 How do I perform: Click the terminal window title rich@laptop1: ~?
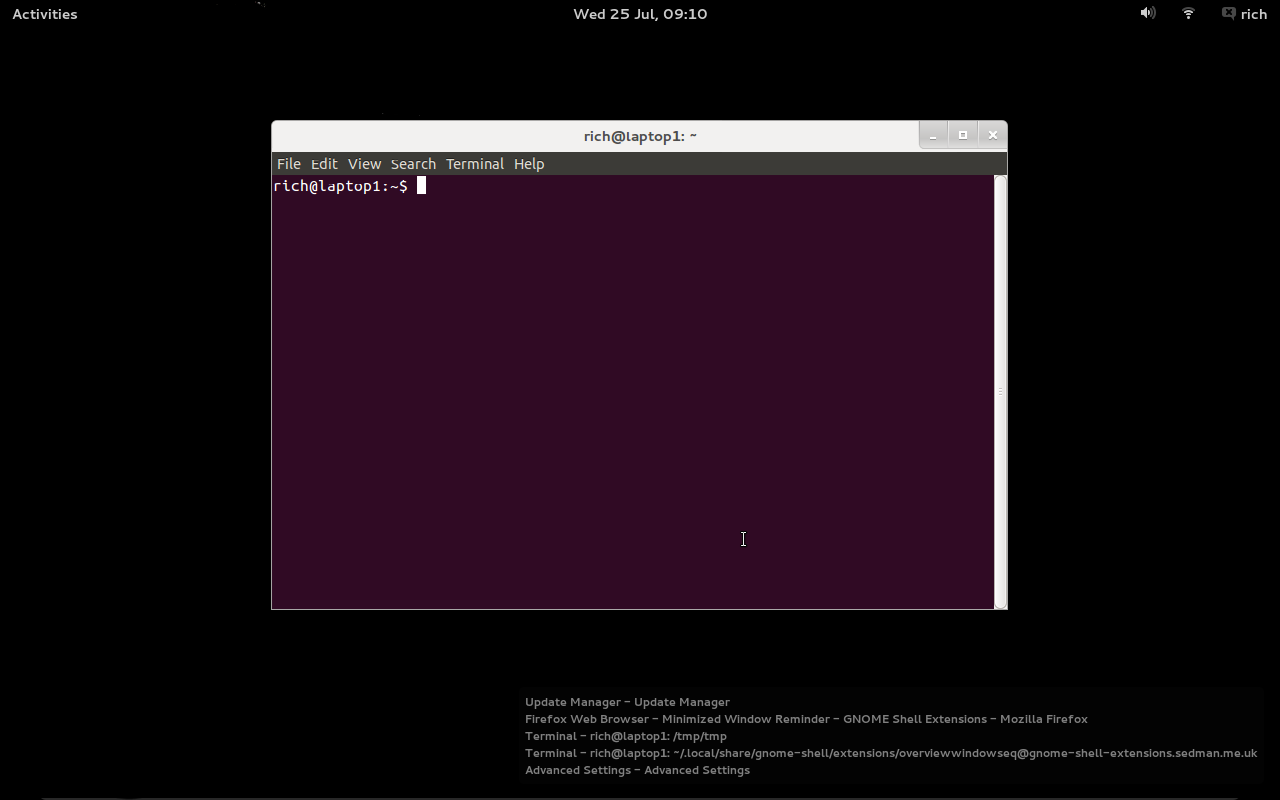coord(640,136)
